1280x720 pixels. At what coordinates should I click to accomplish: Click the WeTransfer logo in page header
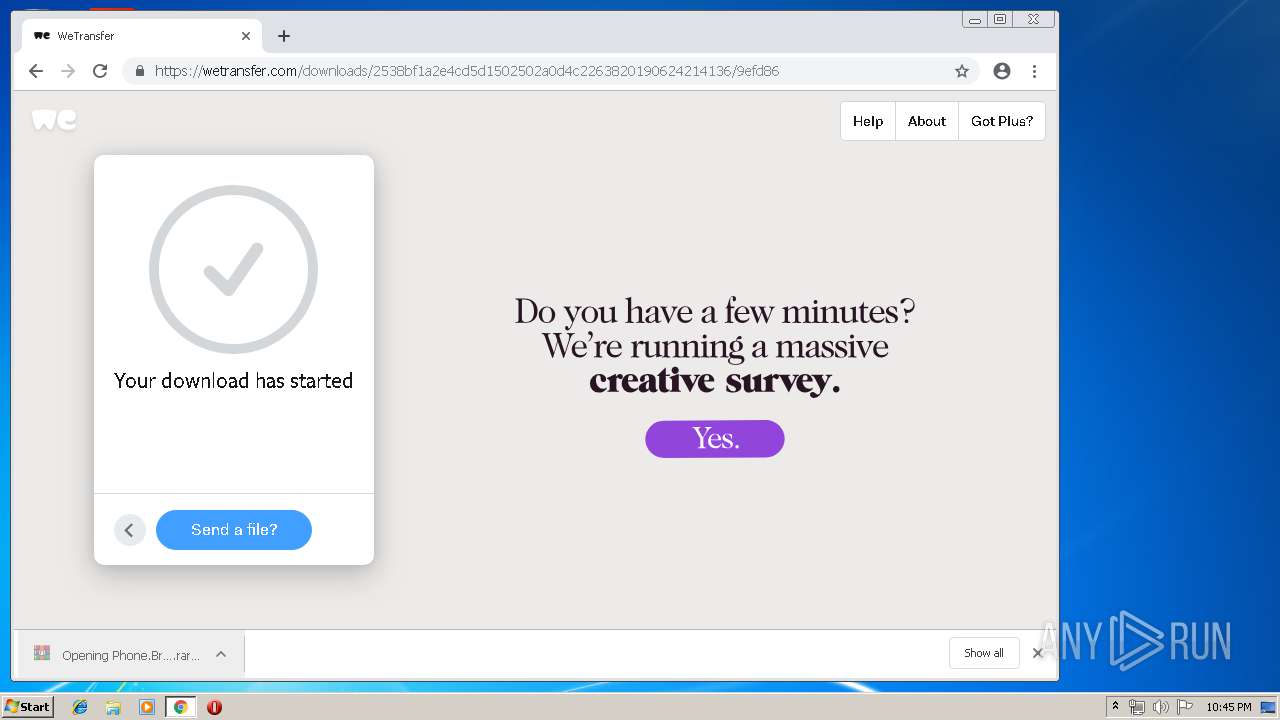click(54, 120)
